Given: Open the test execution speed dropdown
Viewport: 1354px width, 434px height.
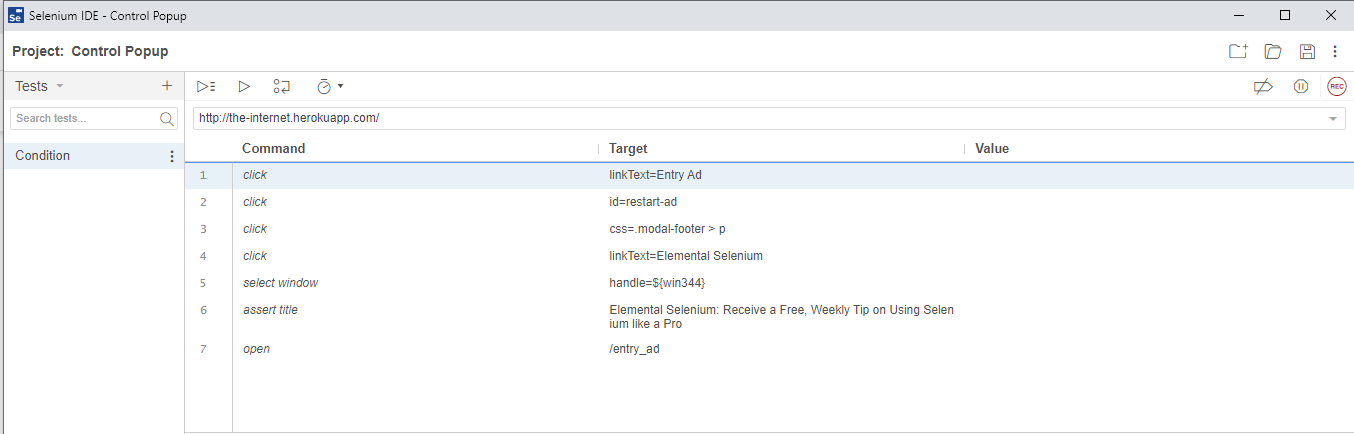Looking at the screenshot, I should [x=329, y=87].
